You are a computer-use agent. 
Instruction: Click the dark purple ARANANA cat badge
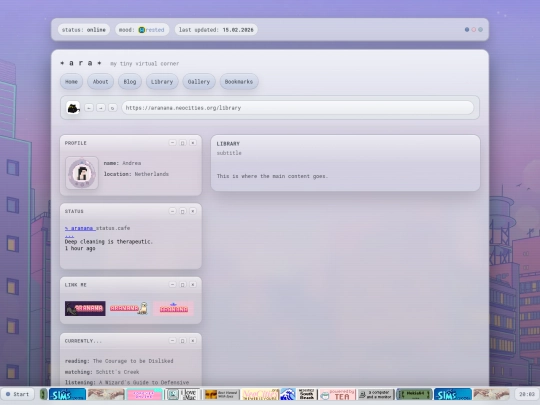85,308
